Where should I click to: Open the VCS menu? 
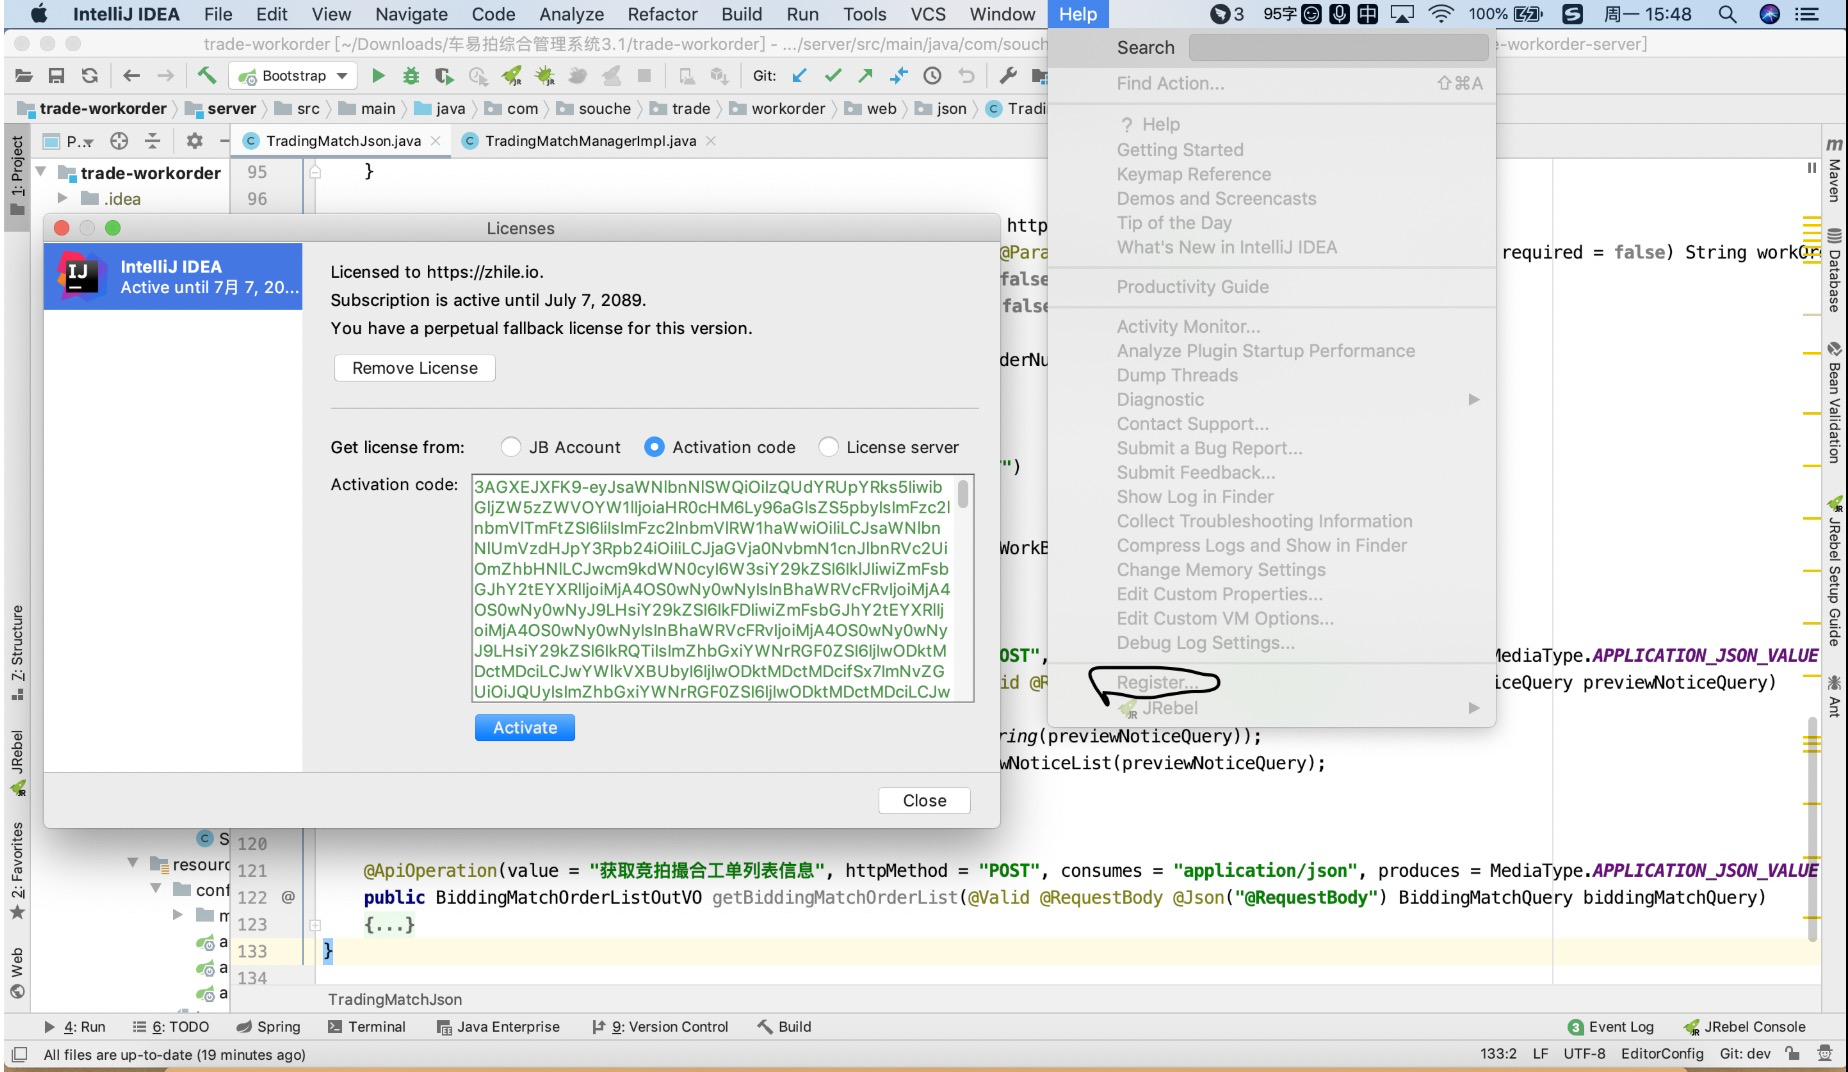[928, 14]
